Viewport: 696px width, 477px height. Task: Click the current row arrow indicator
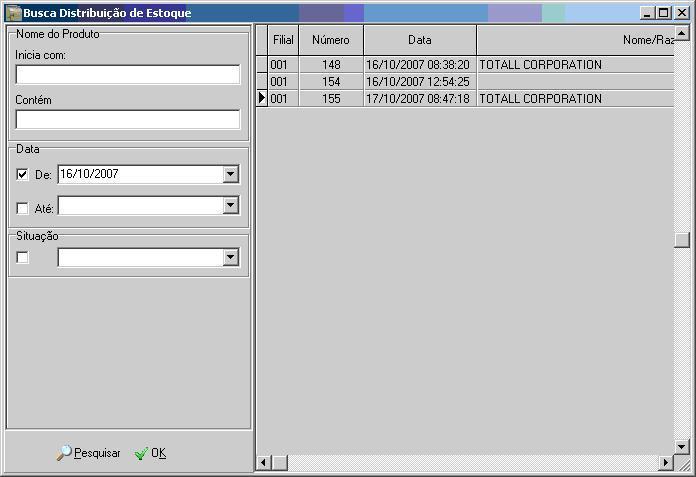click(262, 99)
